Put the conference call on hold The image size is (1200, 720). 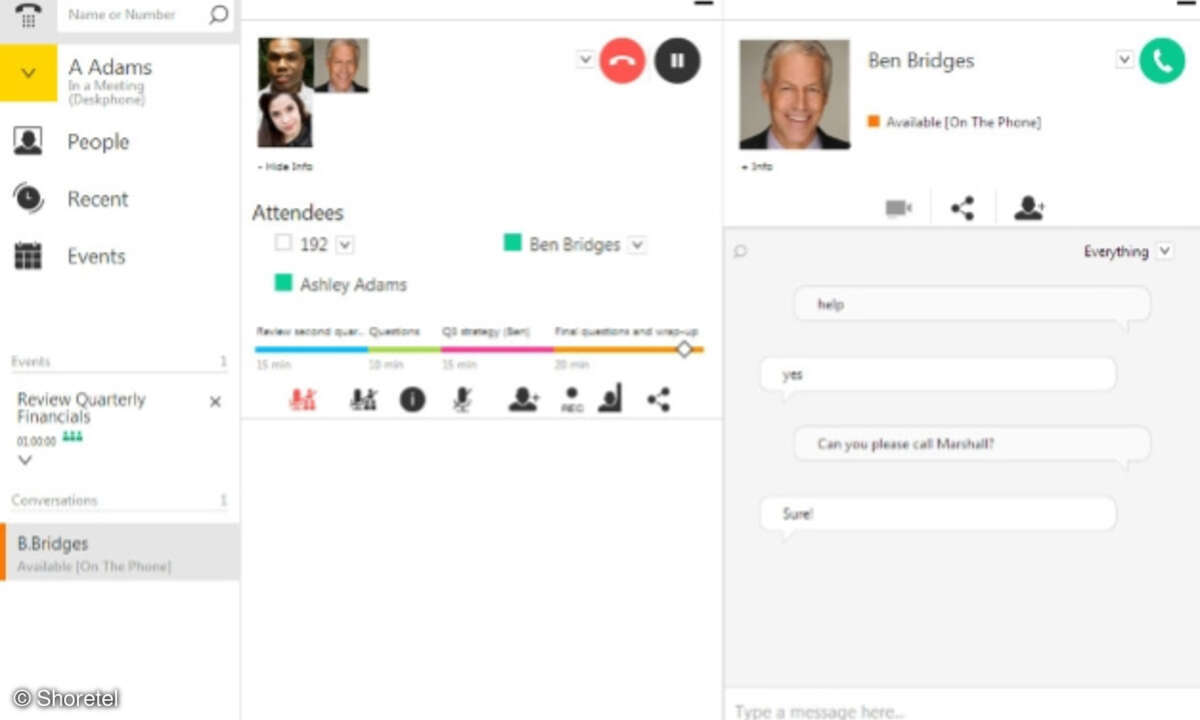pos(677,60)
